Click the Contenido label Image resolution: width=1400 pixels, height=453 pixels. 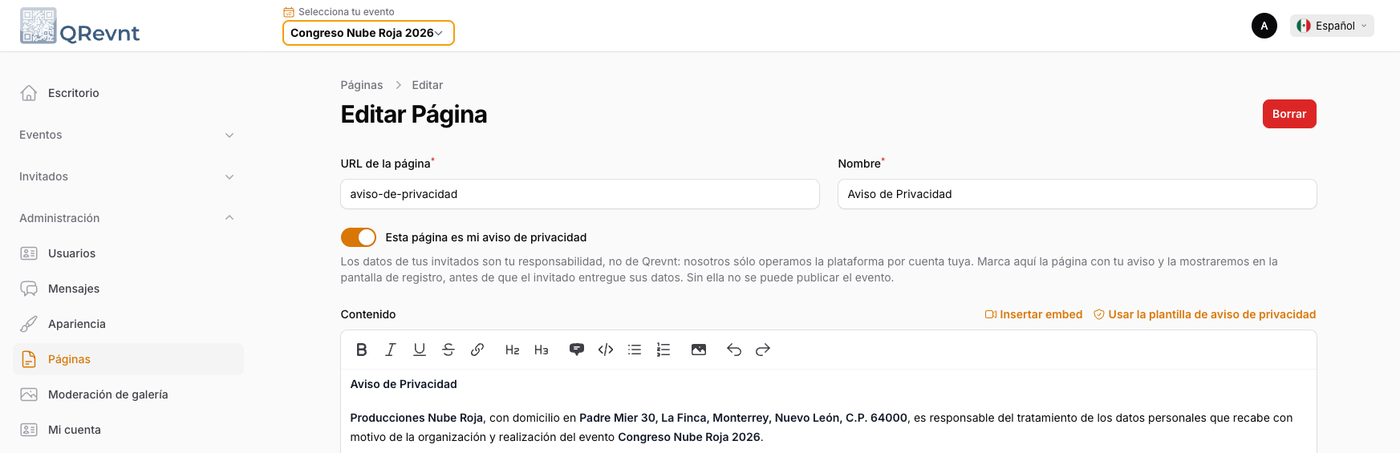pos(368,314)
